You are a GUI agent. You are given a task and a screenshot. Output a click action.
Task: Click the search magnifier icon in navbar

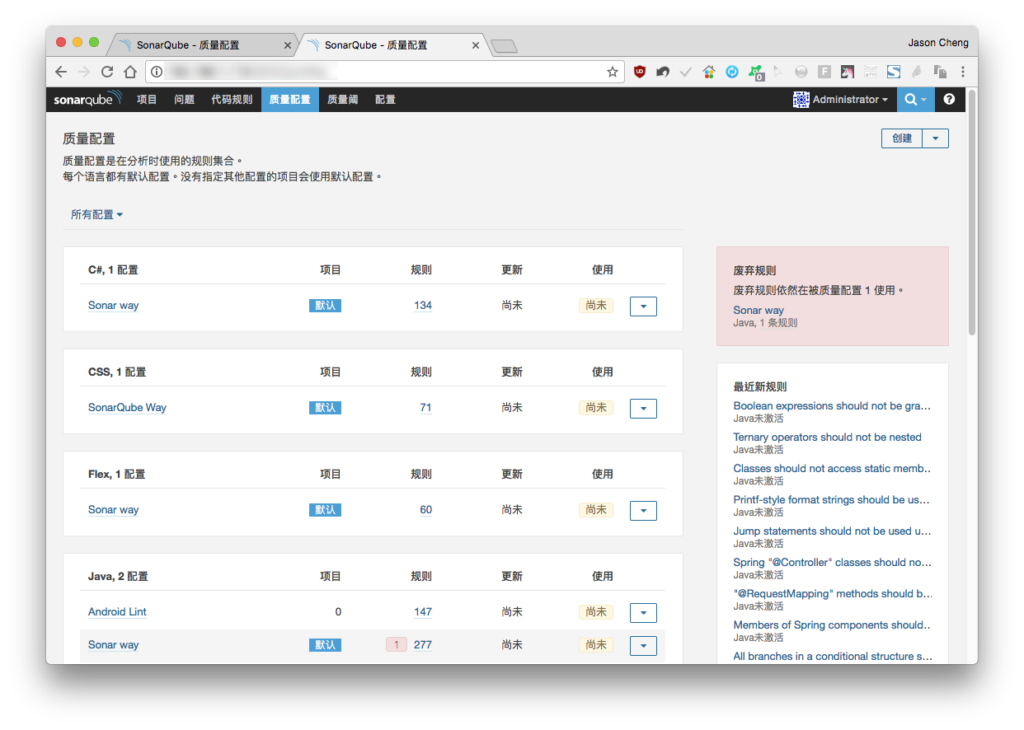(x=910, y=99)
